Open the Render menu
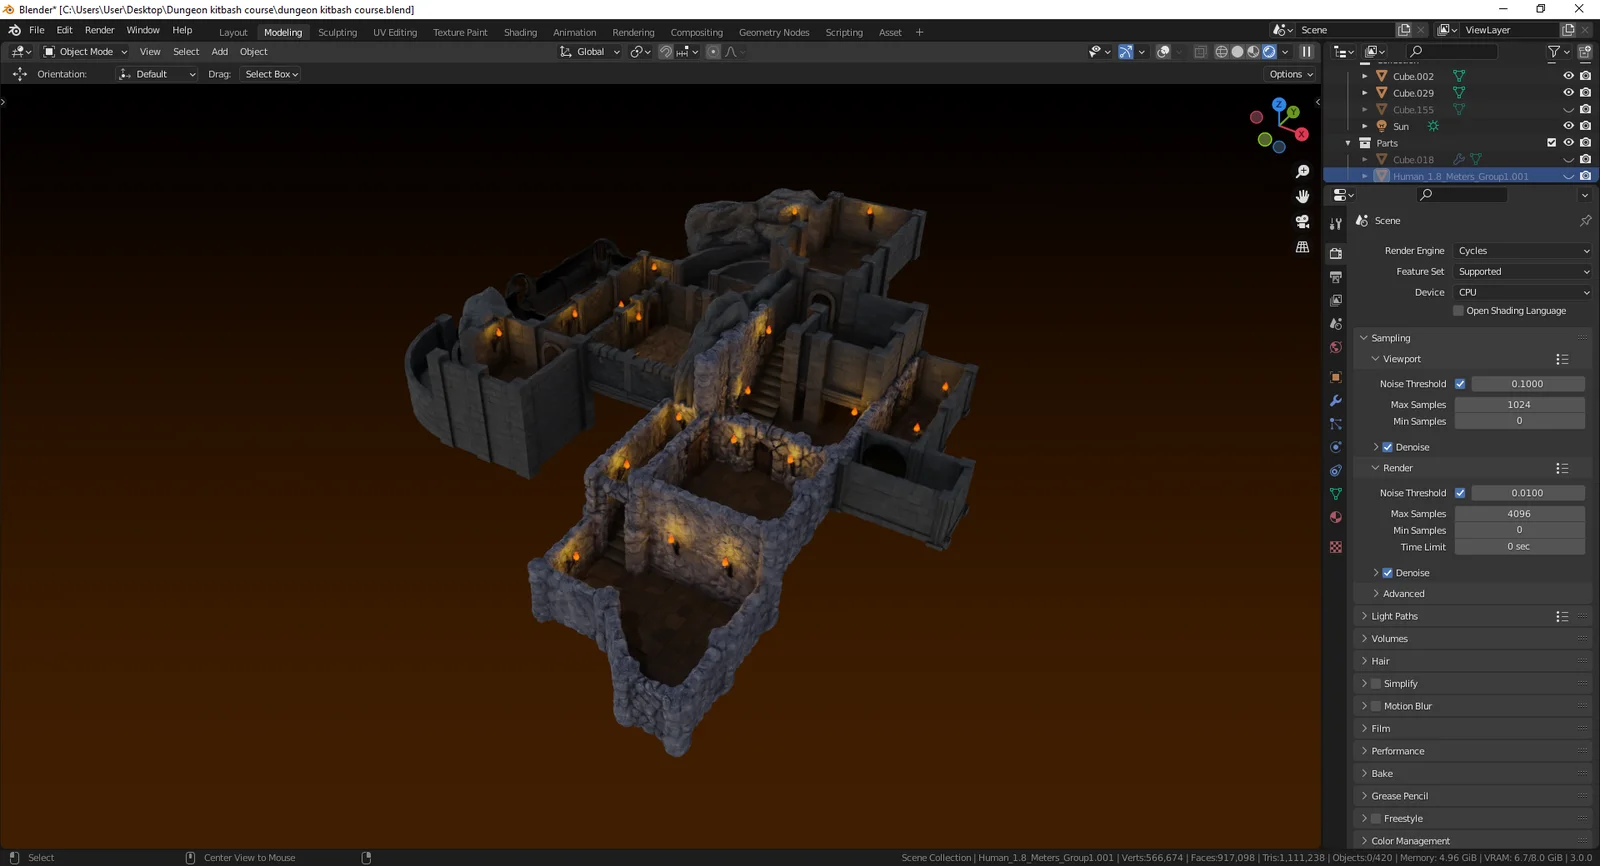Viewport: 1600px width, 866px height. tap(99, 30)
